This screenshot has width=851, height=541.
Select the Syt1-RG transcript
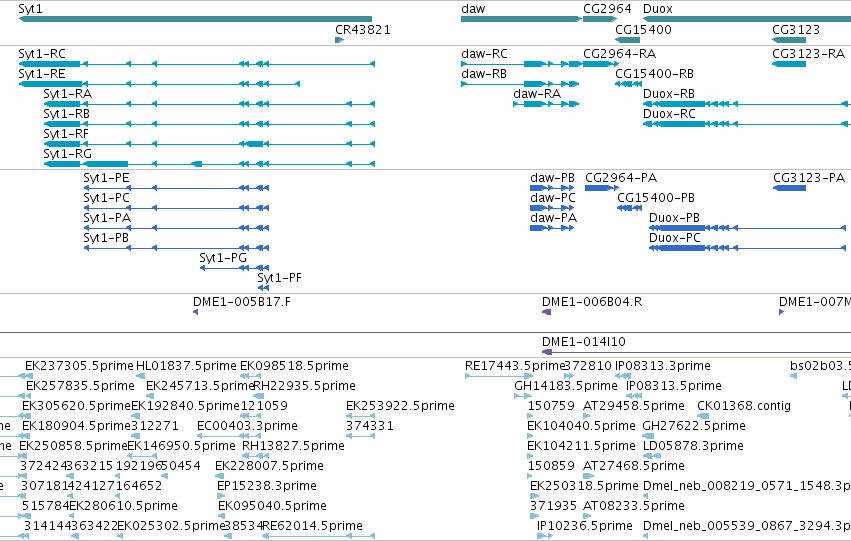[209, 164]
